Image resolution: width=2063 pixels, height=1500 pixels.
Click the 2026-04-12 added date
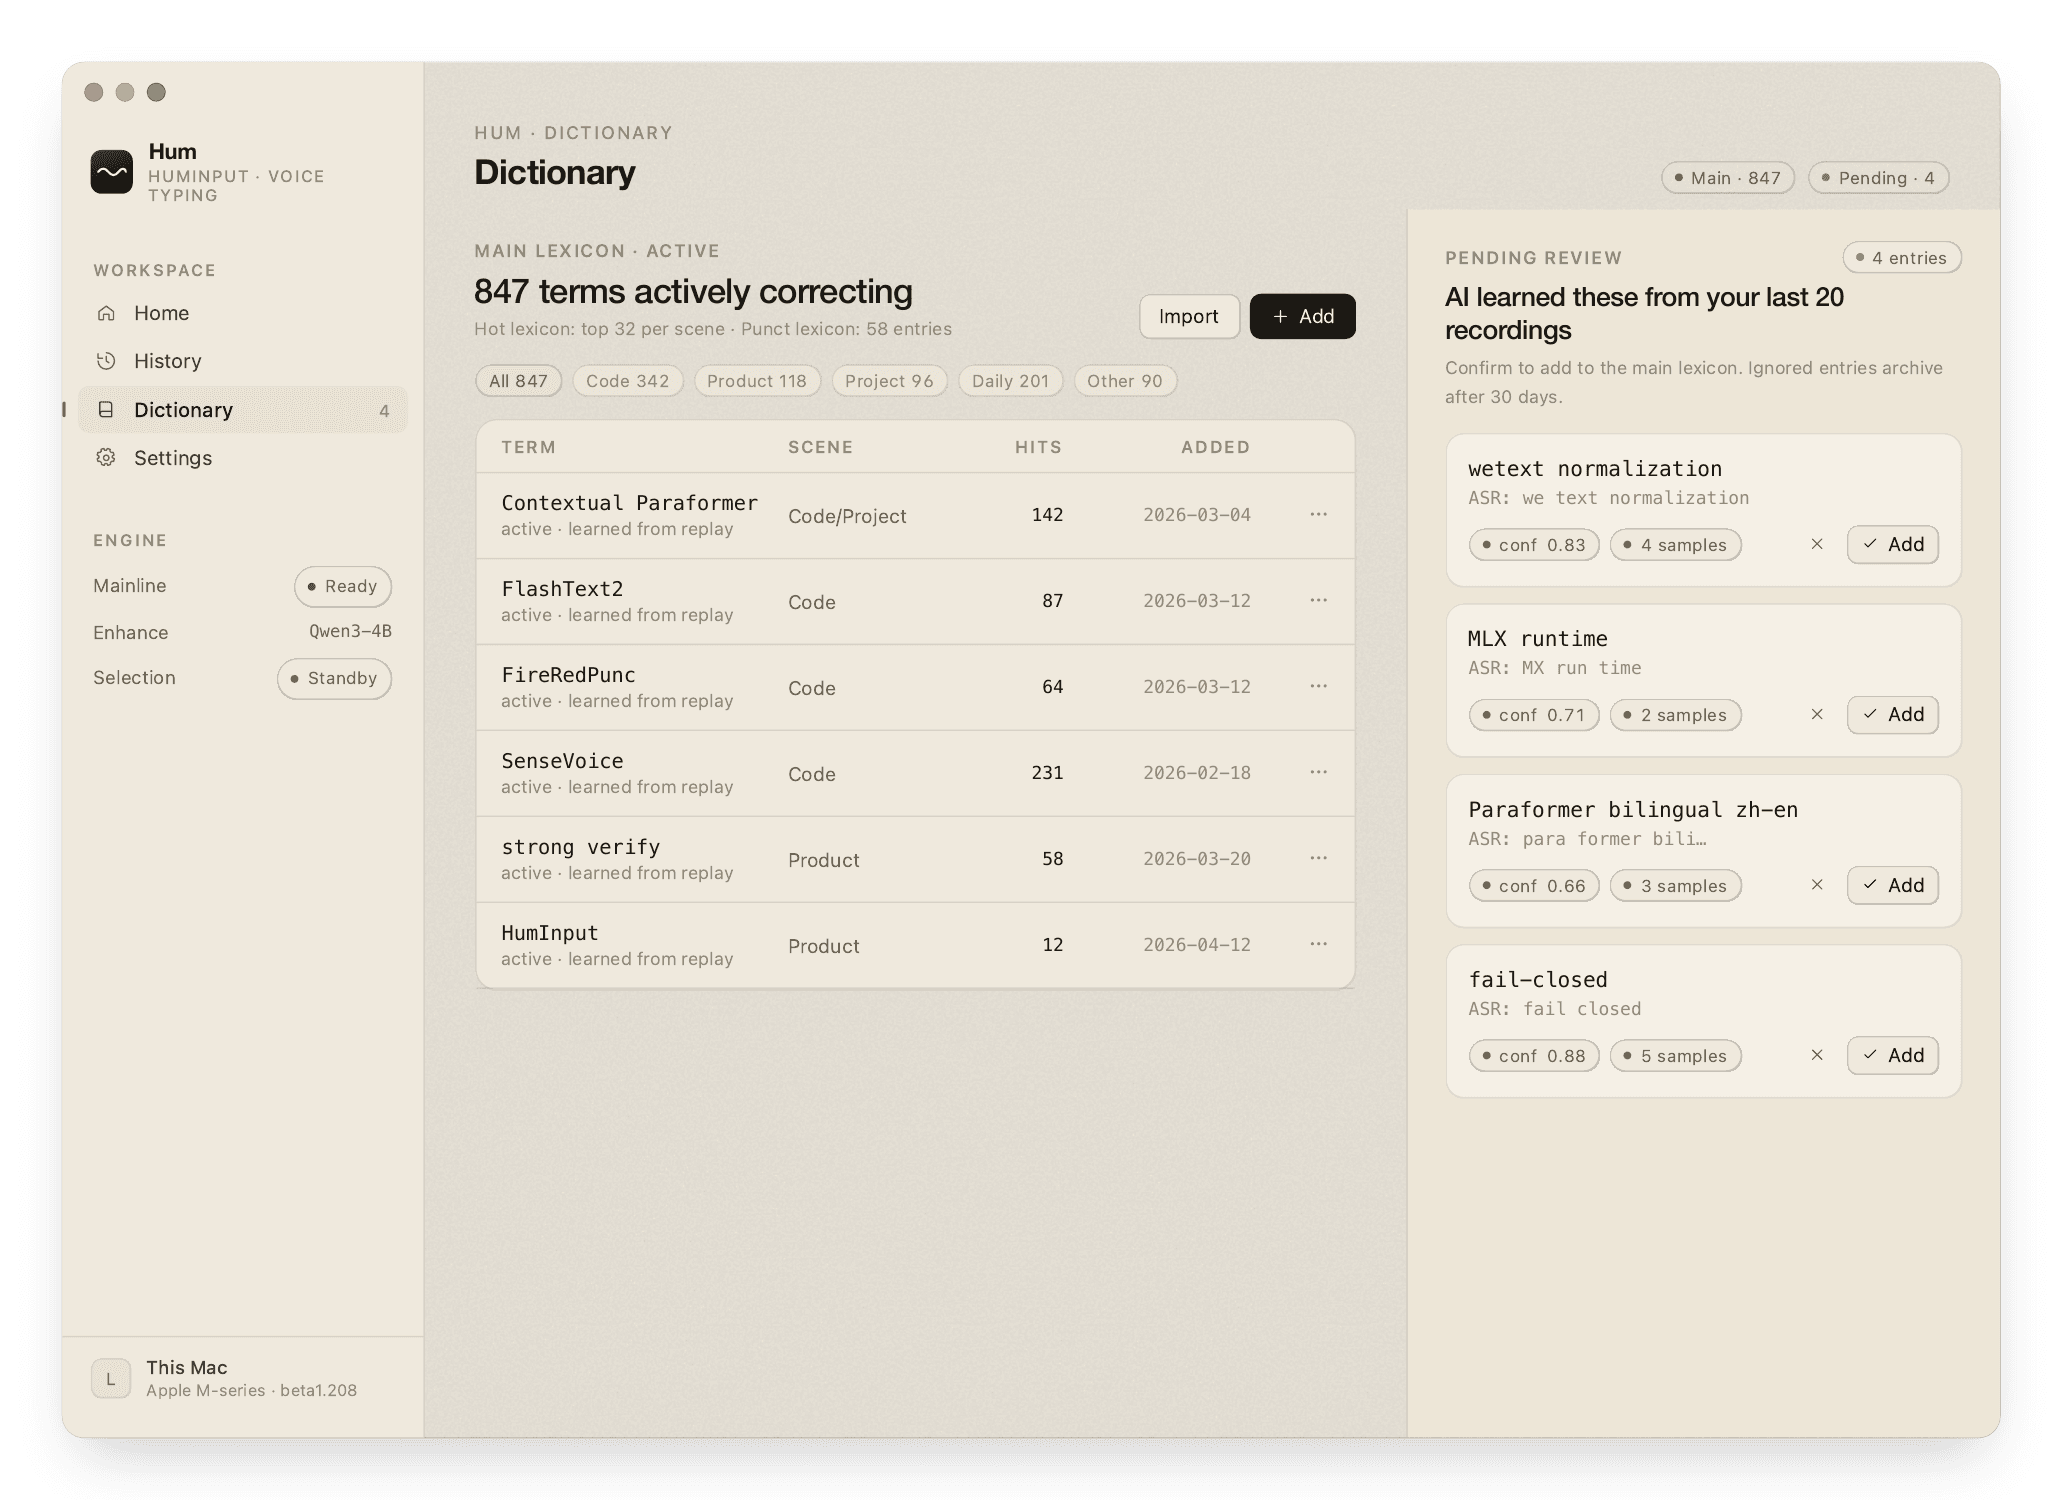coord(1197,944)
